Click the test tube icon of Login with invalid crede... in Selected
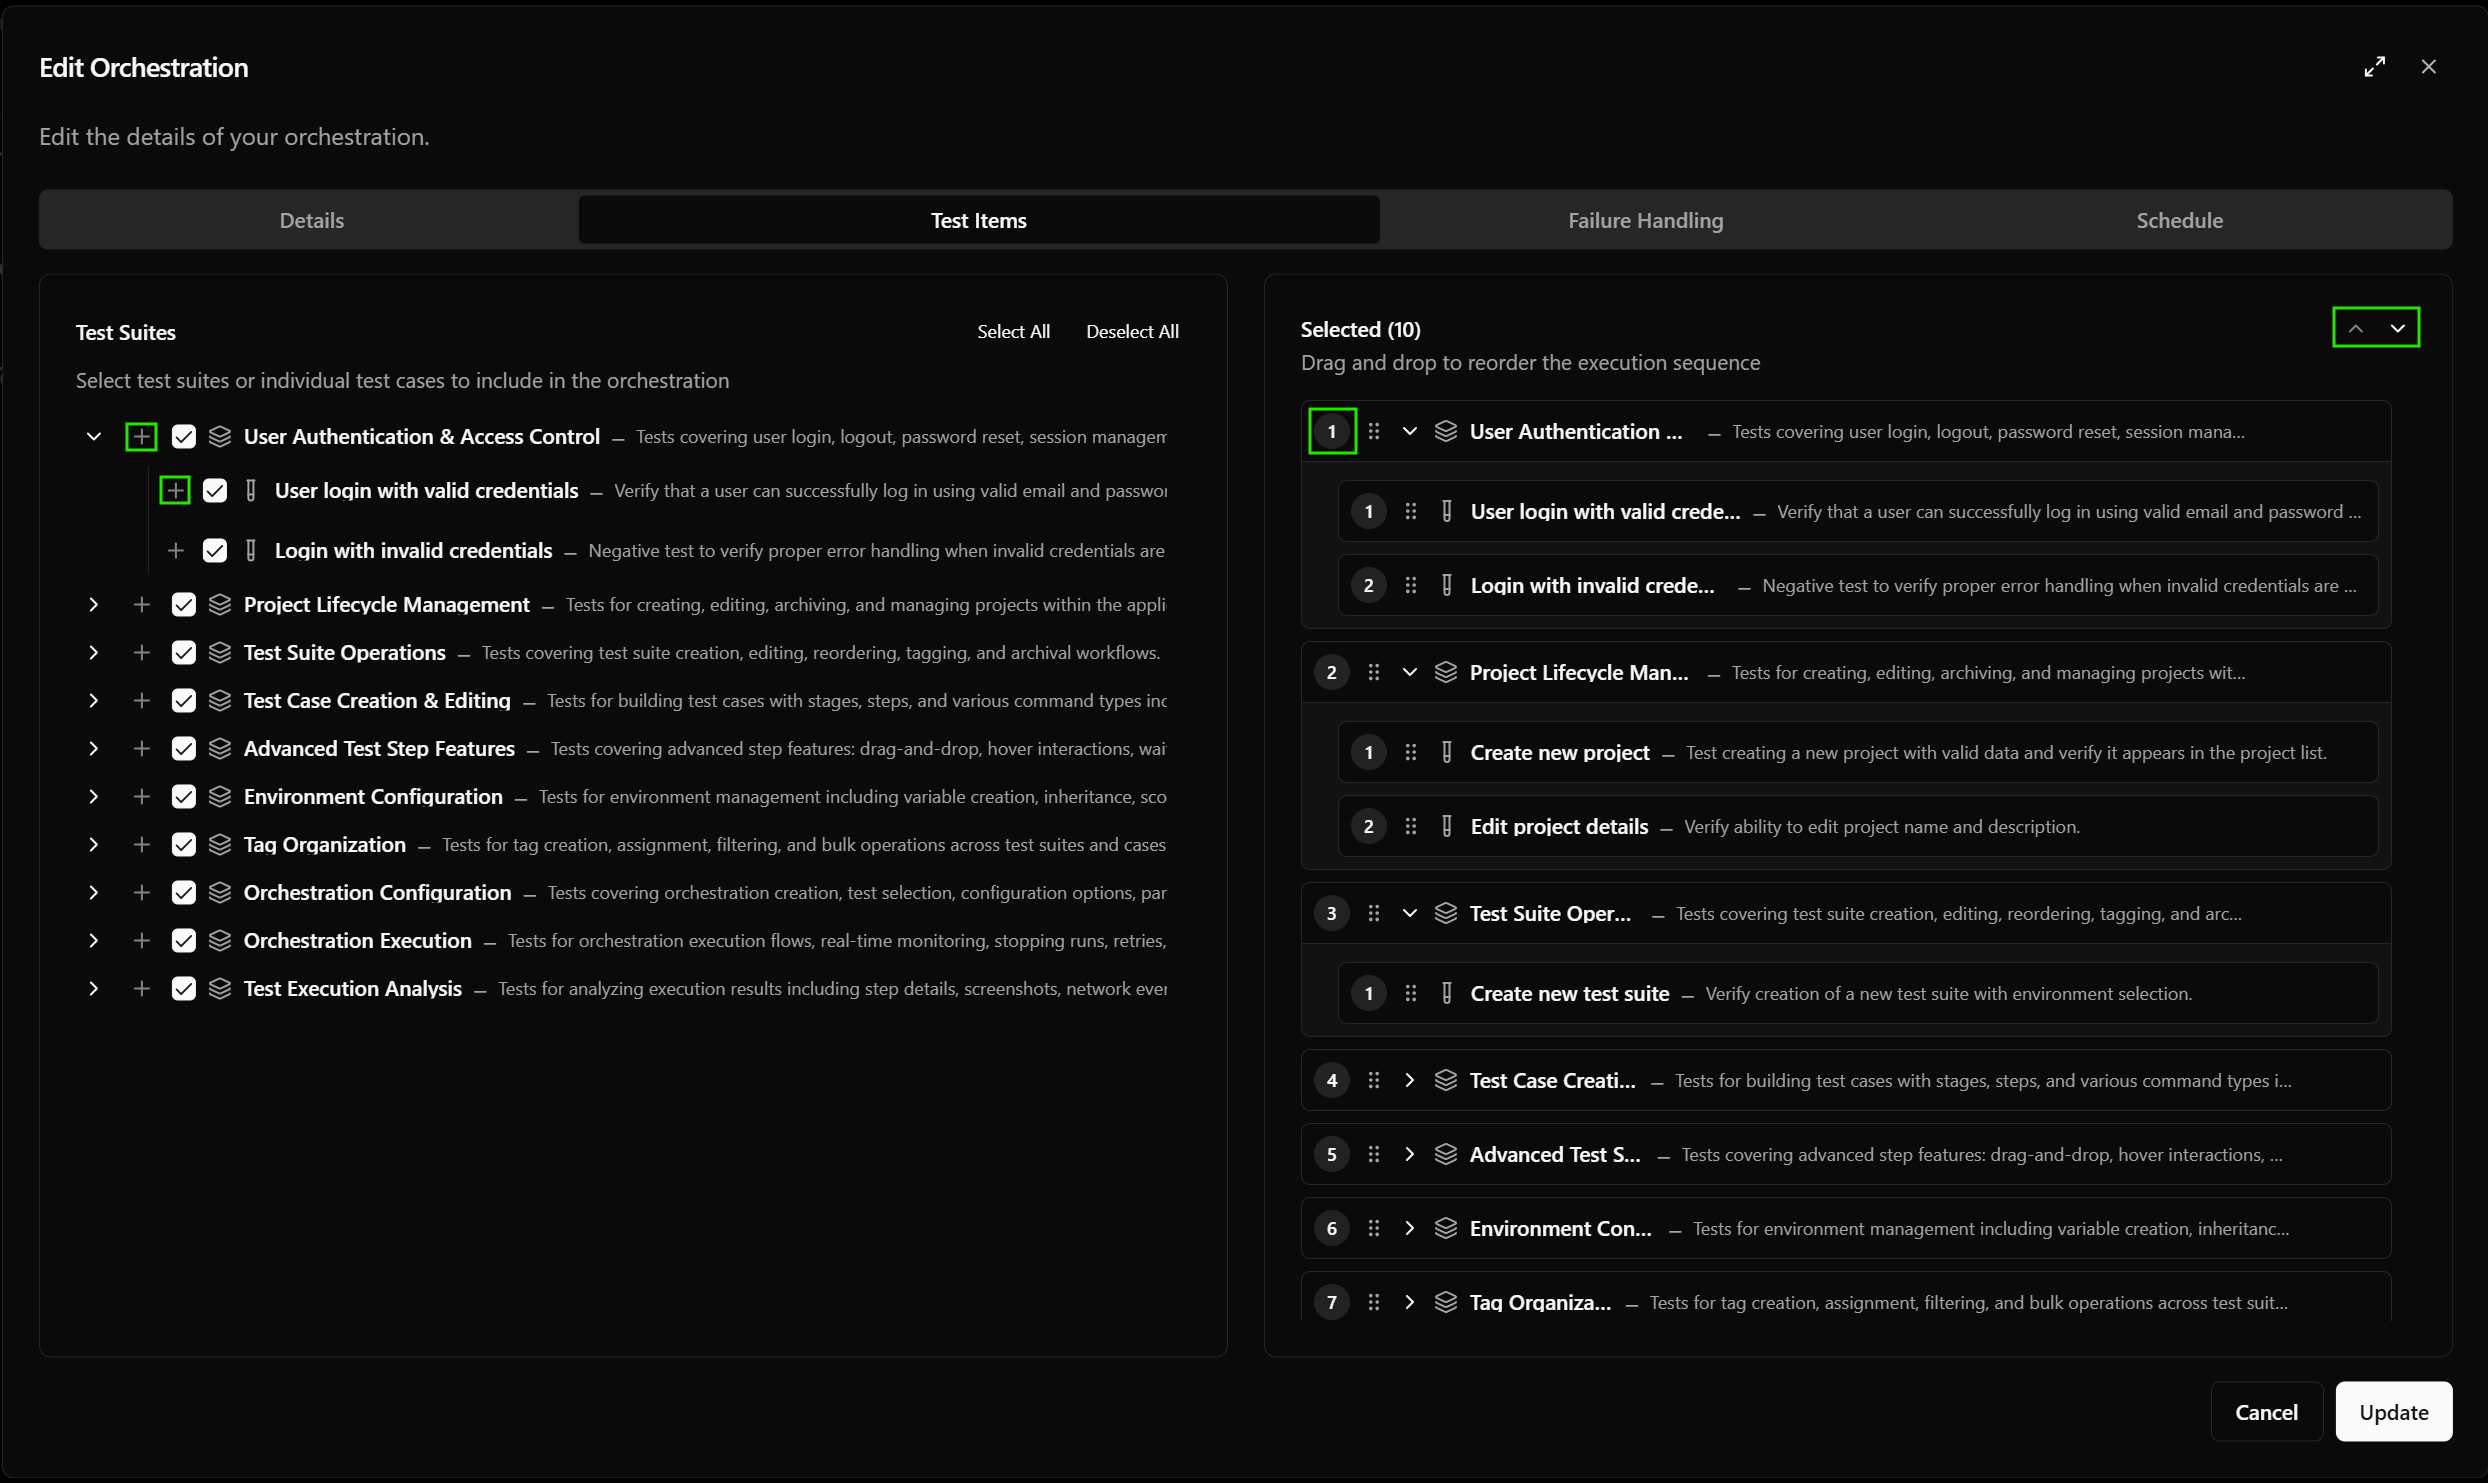Screen dimensions: 2488x1483 pos(1447,586)
